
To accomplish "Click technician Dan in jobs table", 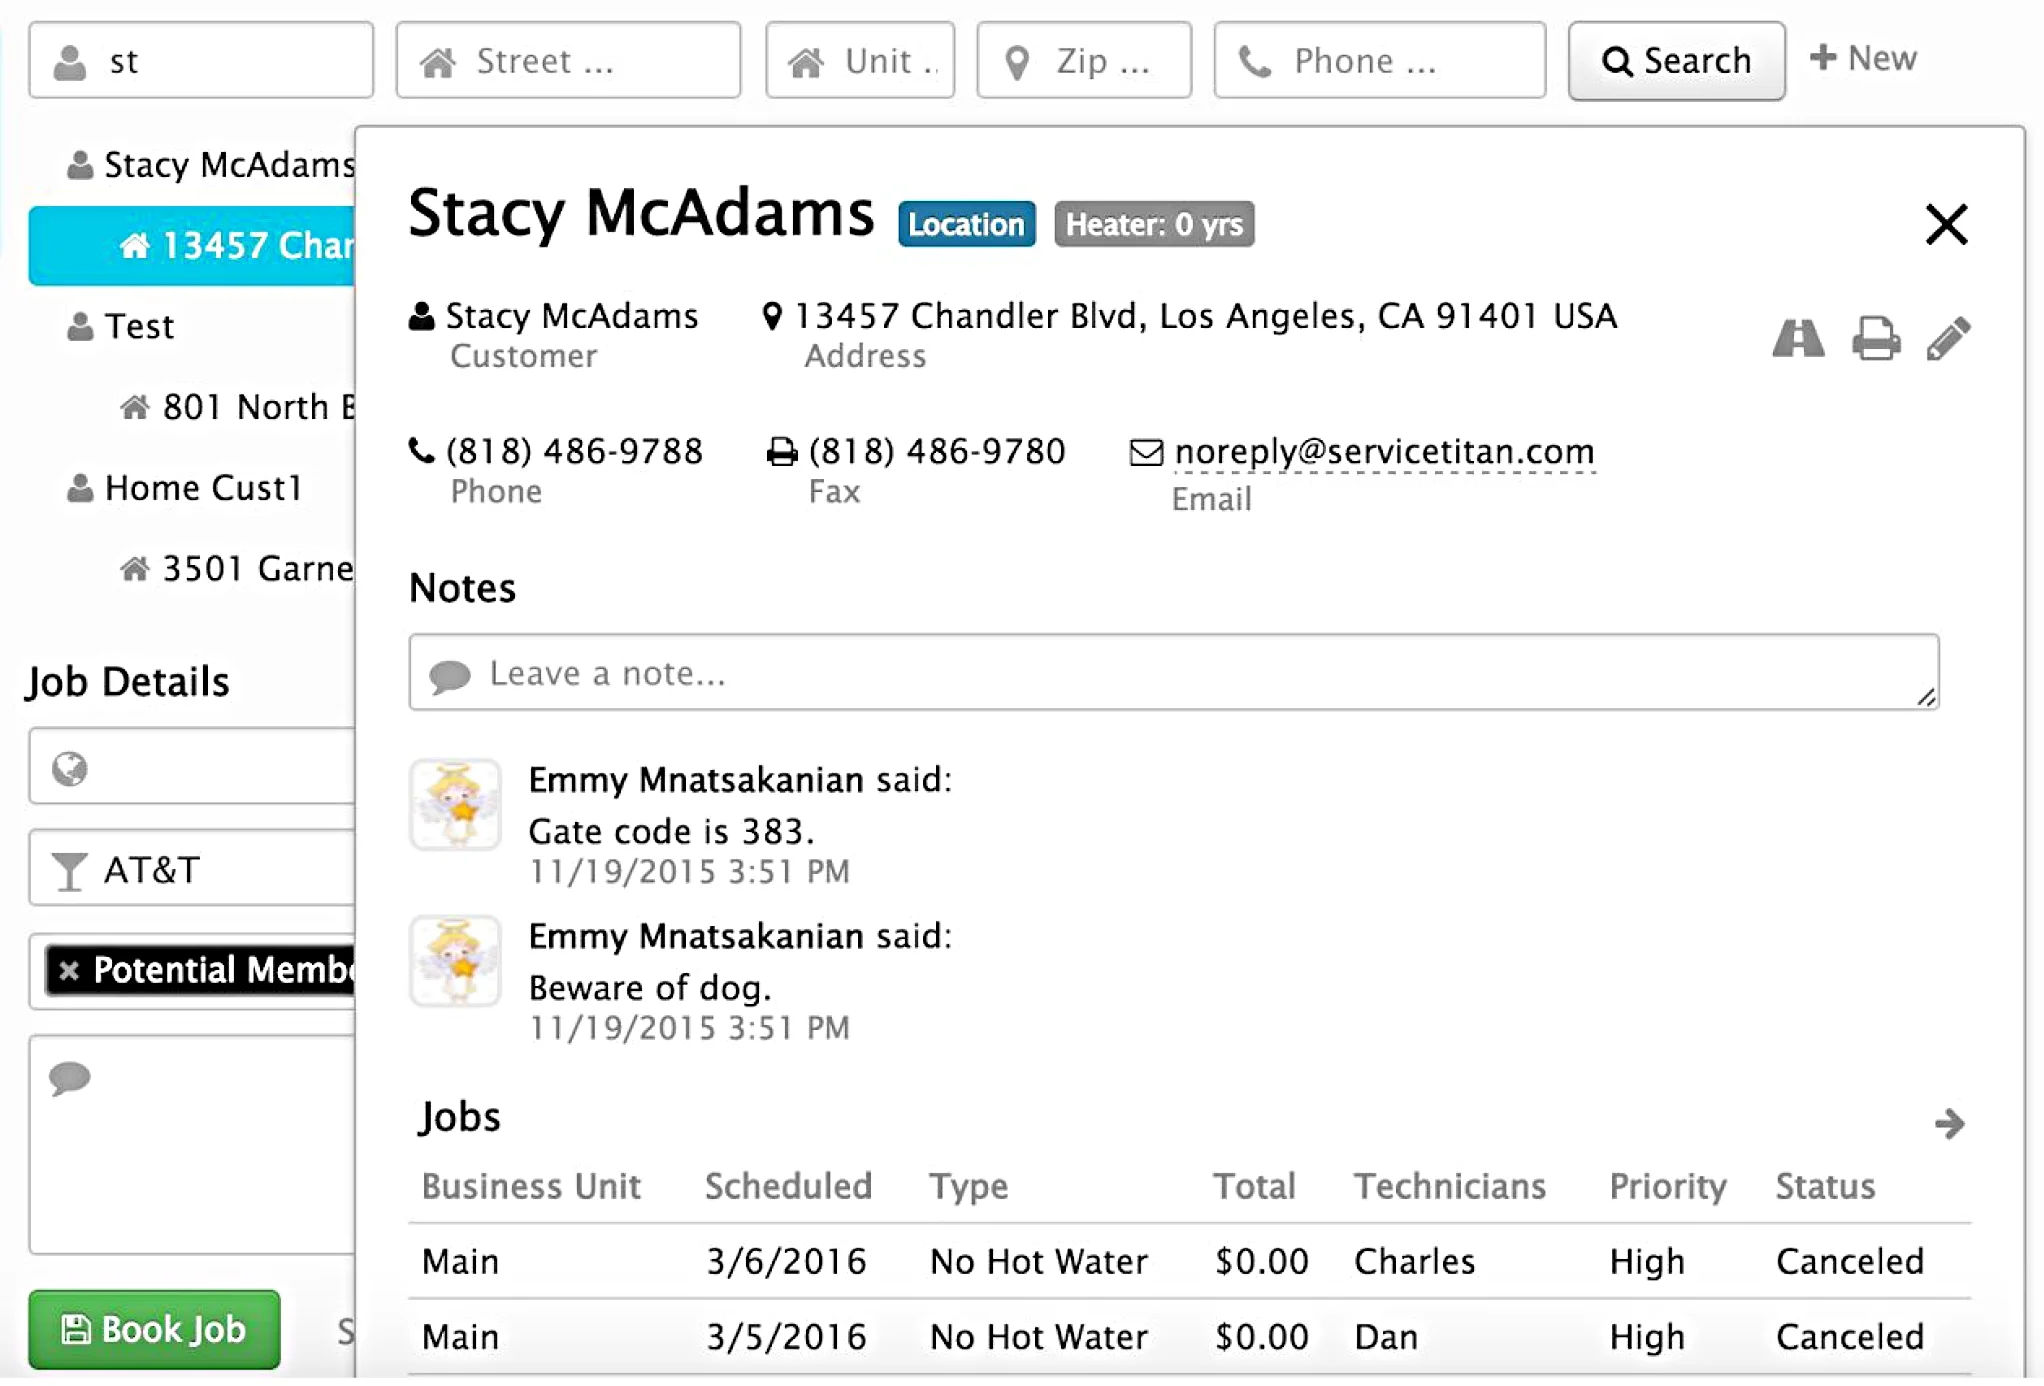I will point(1386,1337).
